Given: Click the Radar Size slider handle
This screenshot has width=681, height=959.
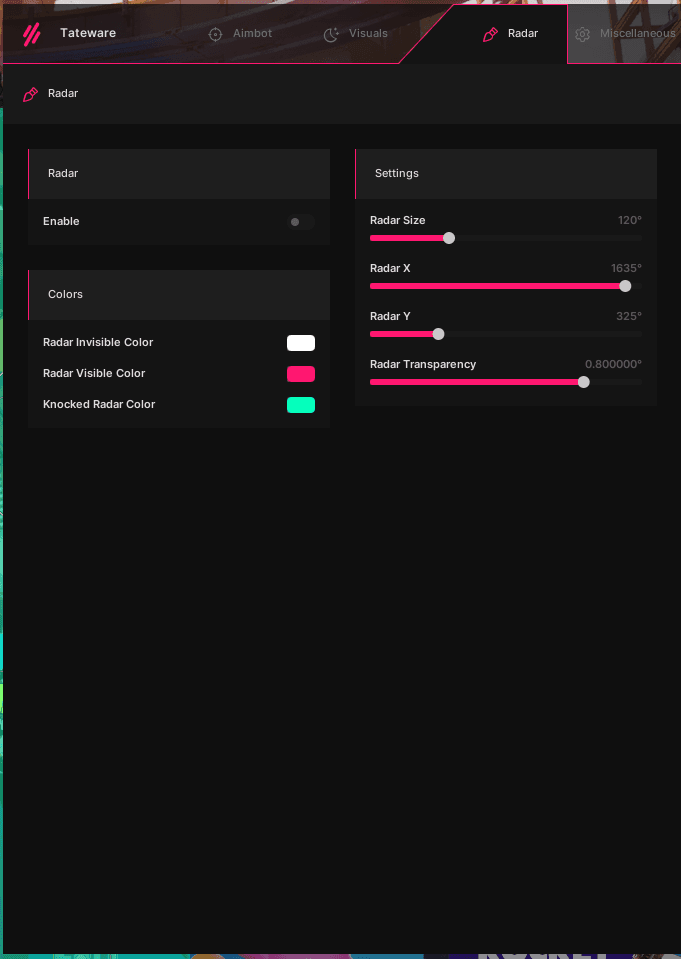Looking at the screenshot, I should tap(448, 238).
